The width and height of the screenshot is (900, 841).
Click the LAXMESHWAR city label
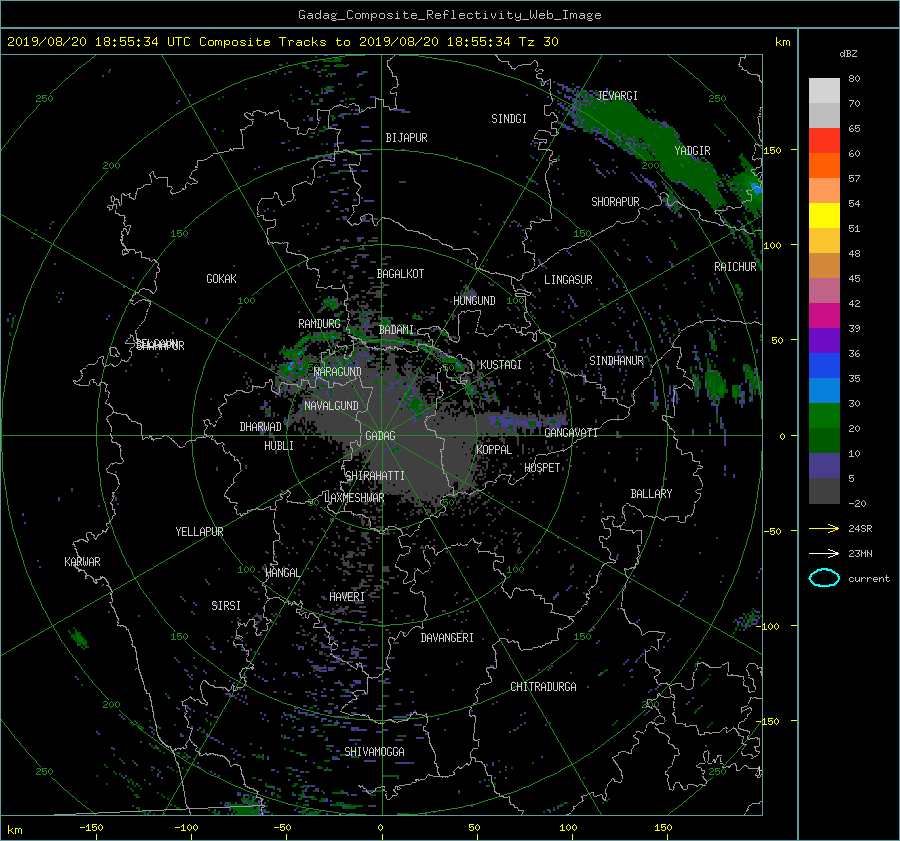click(354, 498)
